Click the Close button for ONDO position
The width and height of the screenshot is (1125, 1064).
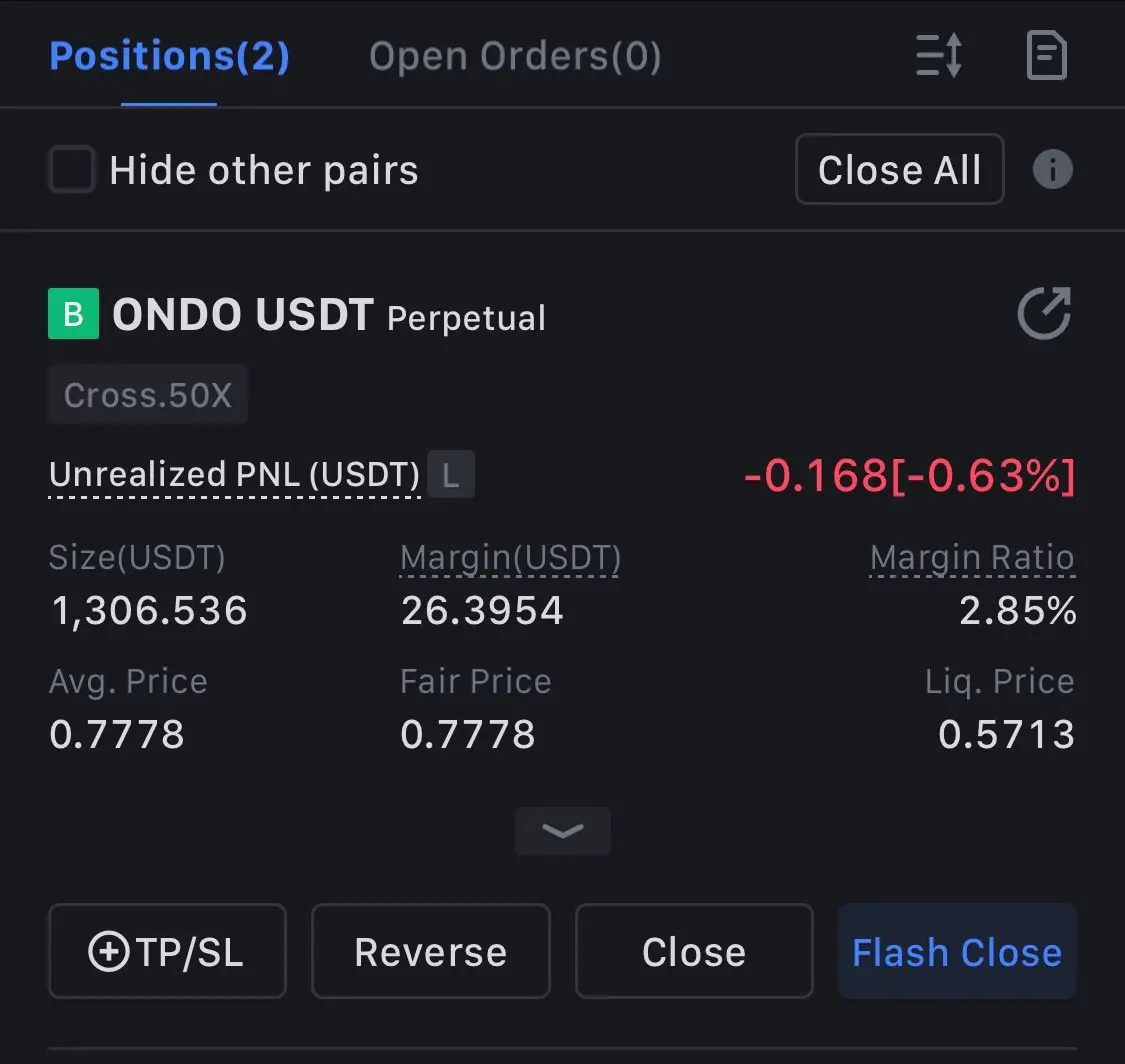(x=694, y=951)
